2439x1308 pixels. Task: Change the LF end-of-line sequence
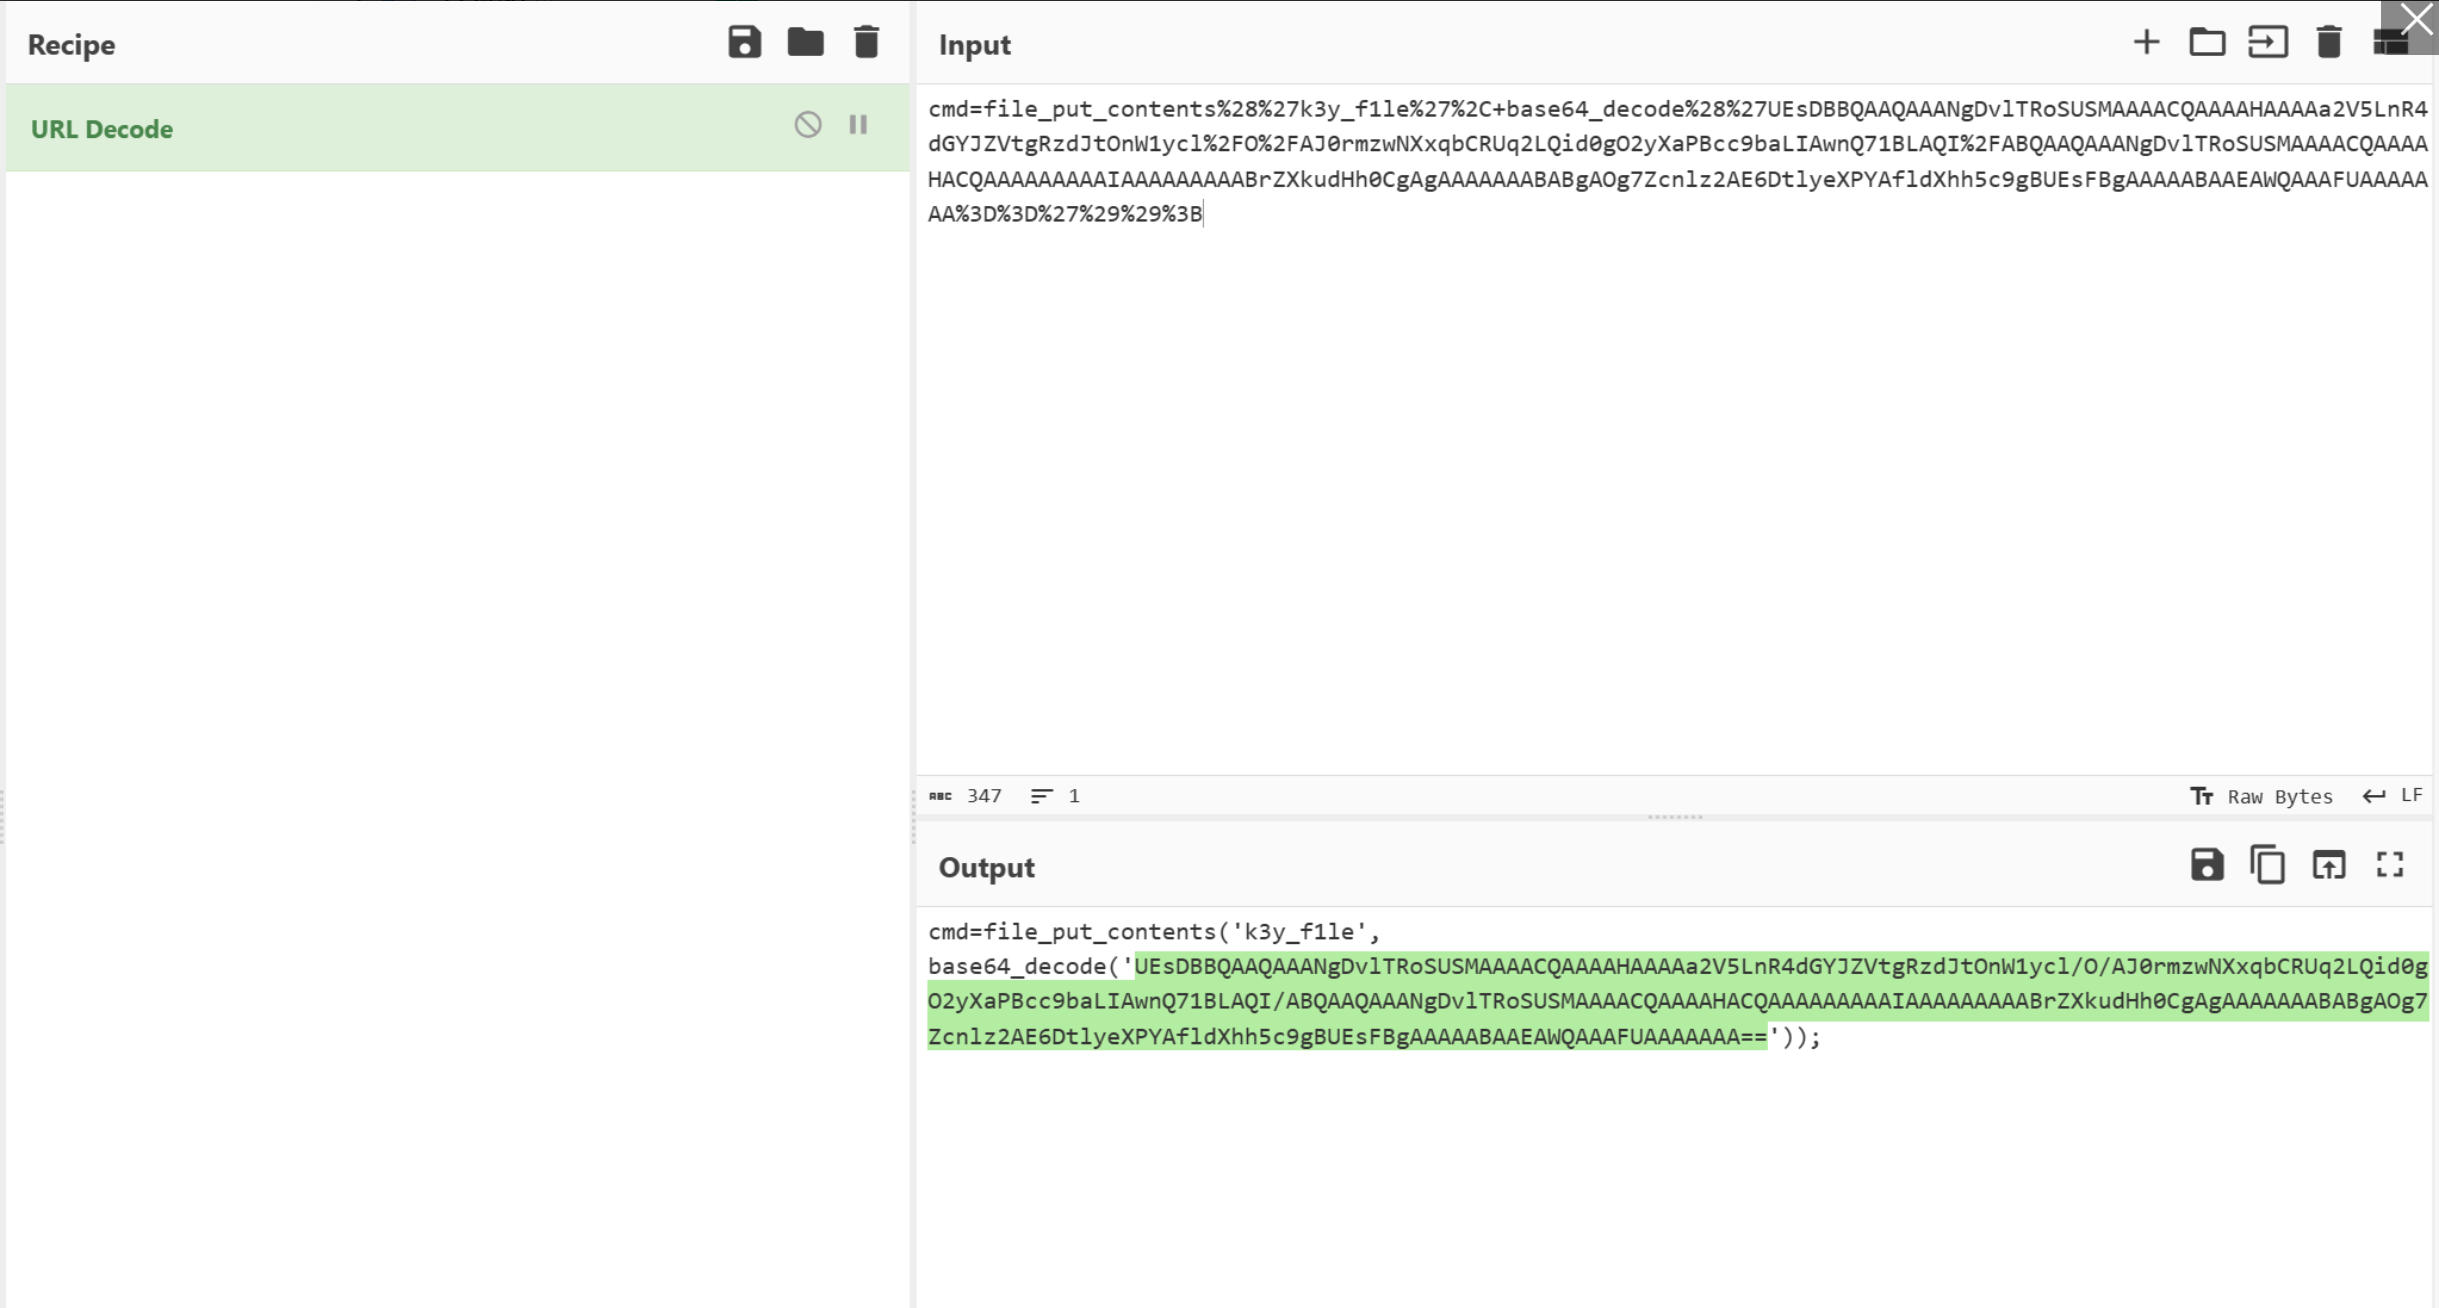coord(2392,796)
